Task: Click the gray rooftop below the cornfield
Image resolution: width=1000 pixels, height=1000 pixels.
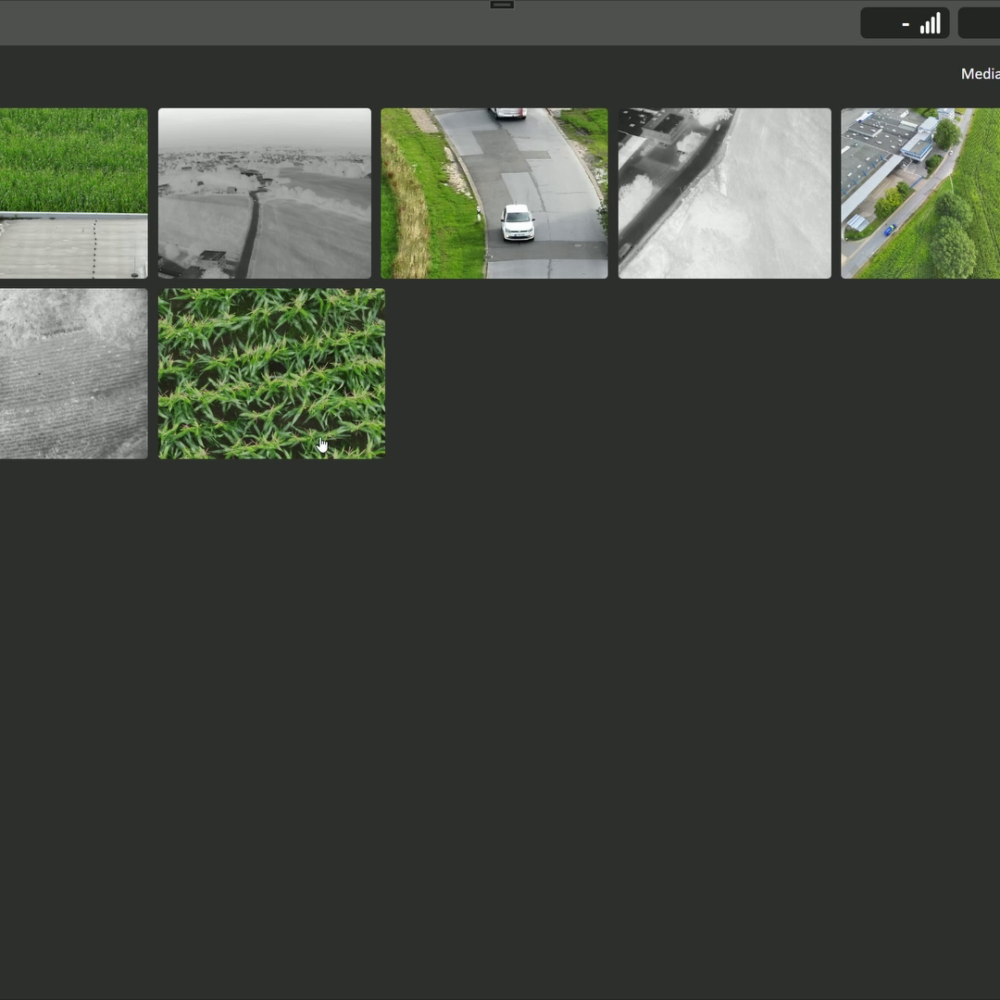Action: [x=73, y=247]
